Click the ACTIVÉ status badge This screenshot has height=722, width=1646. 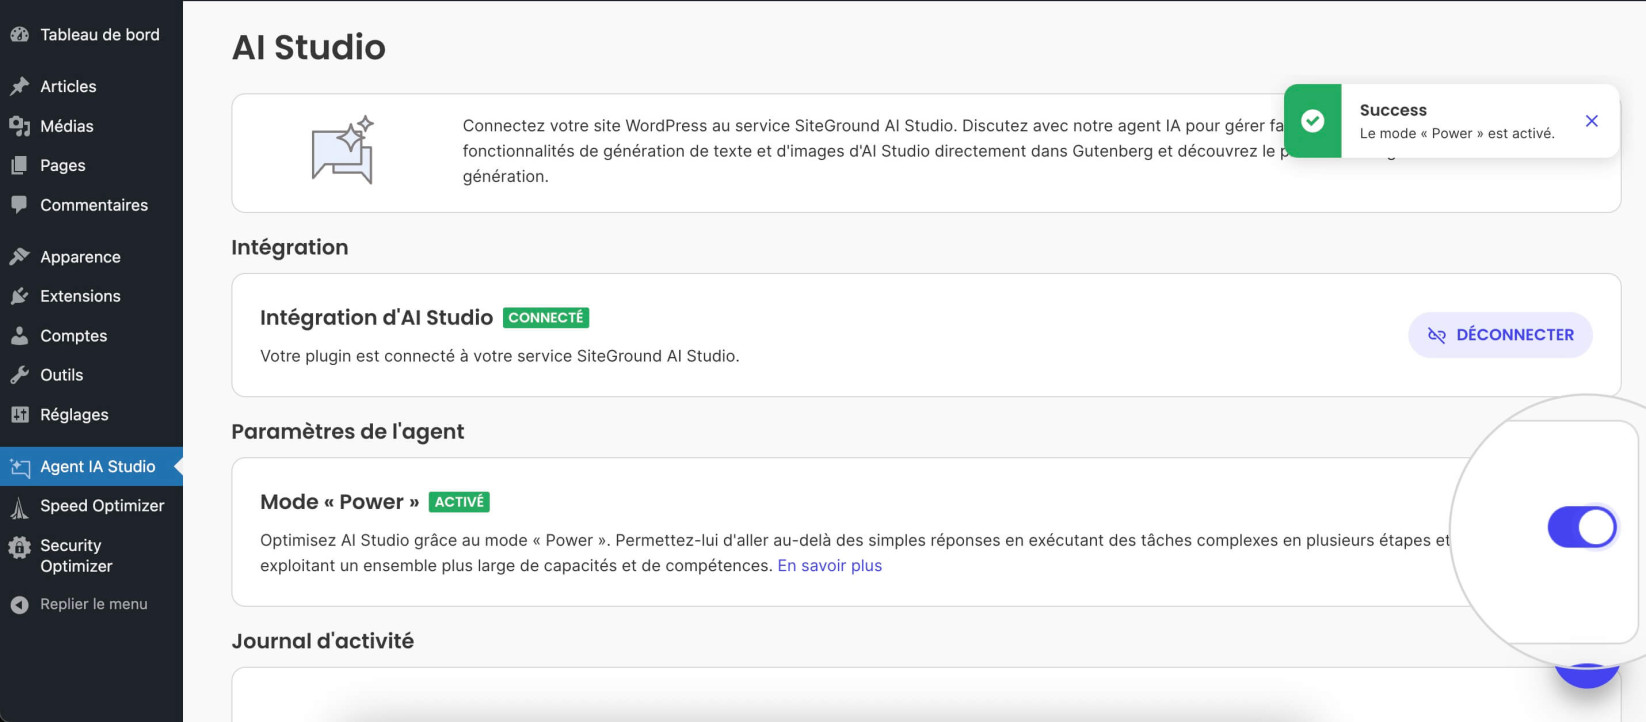pyautogui.click(x=459, y=502)
